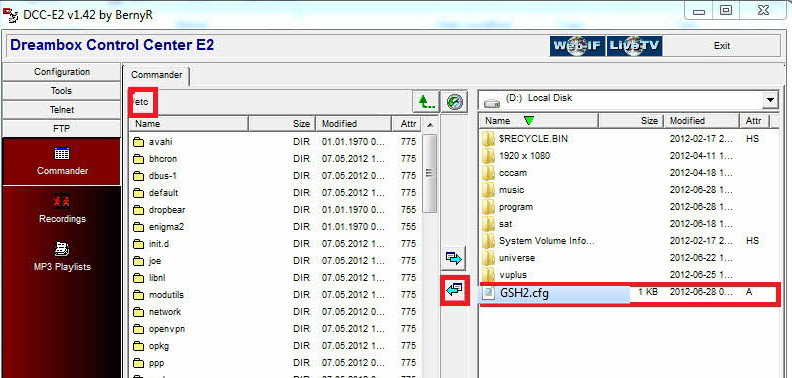This screenshot has height=378, width=792.
Task: Minimize the DCC-E2 window
Action: click(x=699, y=10)
